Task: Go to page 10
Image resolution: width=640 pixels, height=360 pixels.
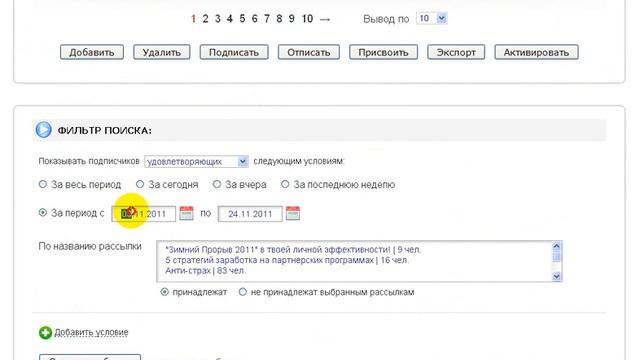Action: coord(307,19)
